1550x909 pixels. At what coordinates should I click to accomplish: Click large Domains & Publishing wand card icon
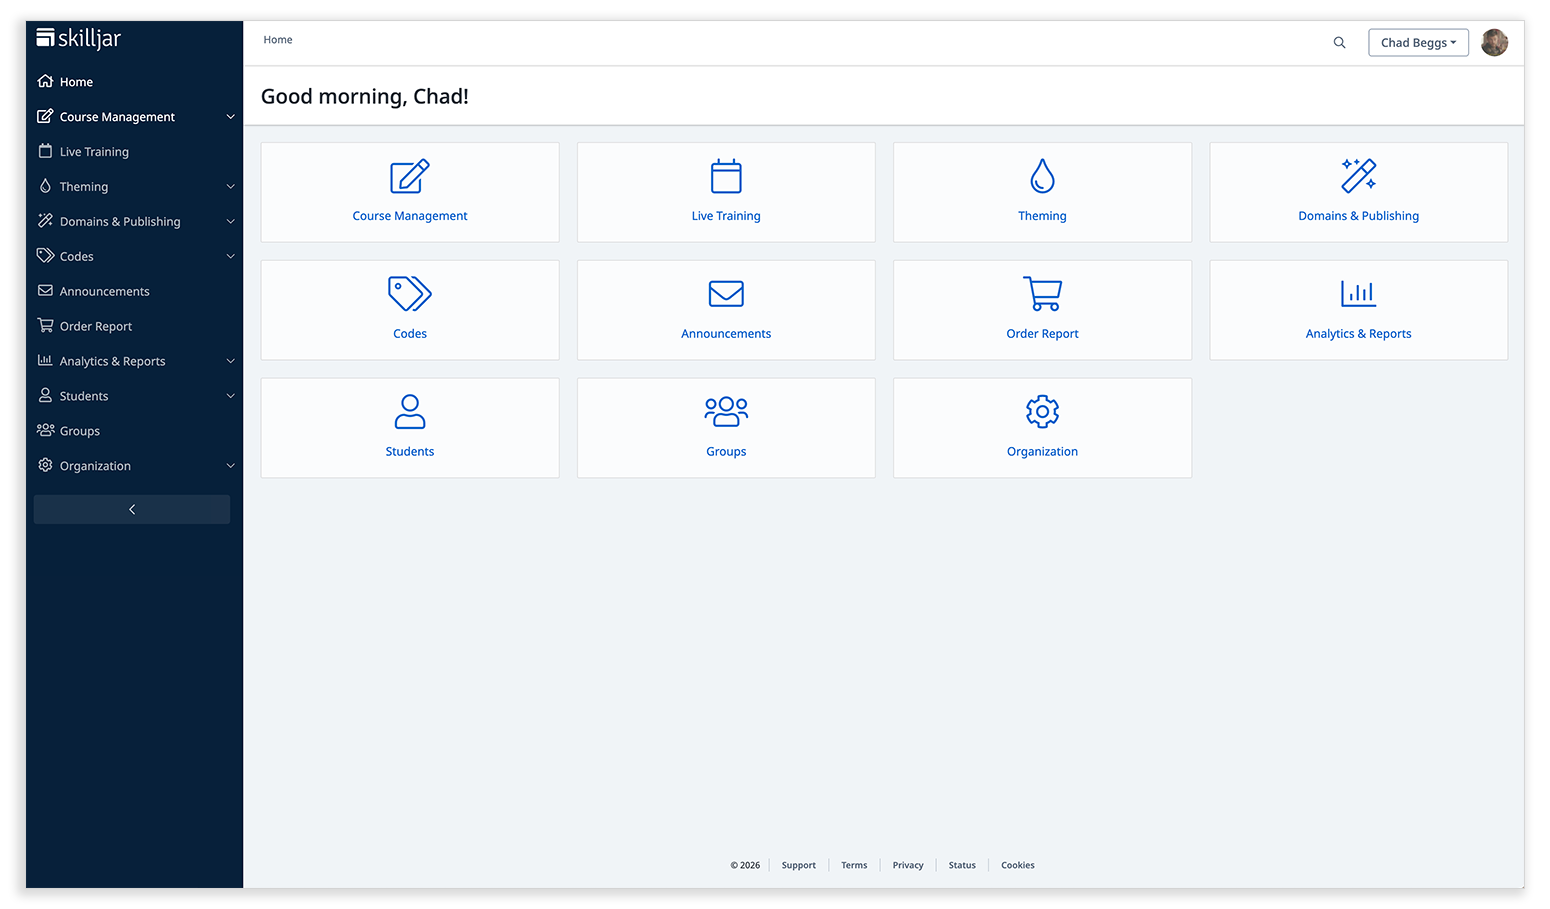(x=1358, y=176)
